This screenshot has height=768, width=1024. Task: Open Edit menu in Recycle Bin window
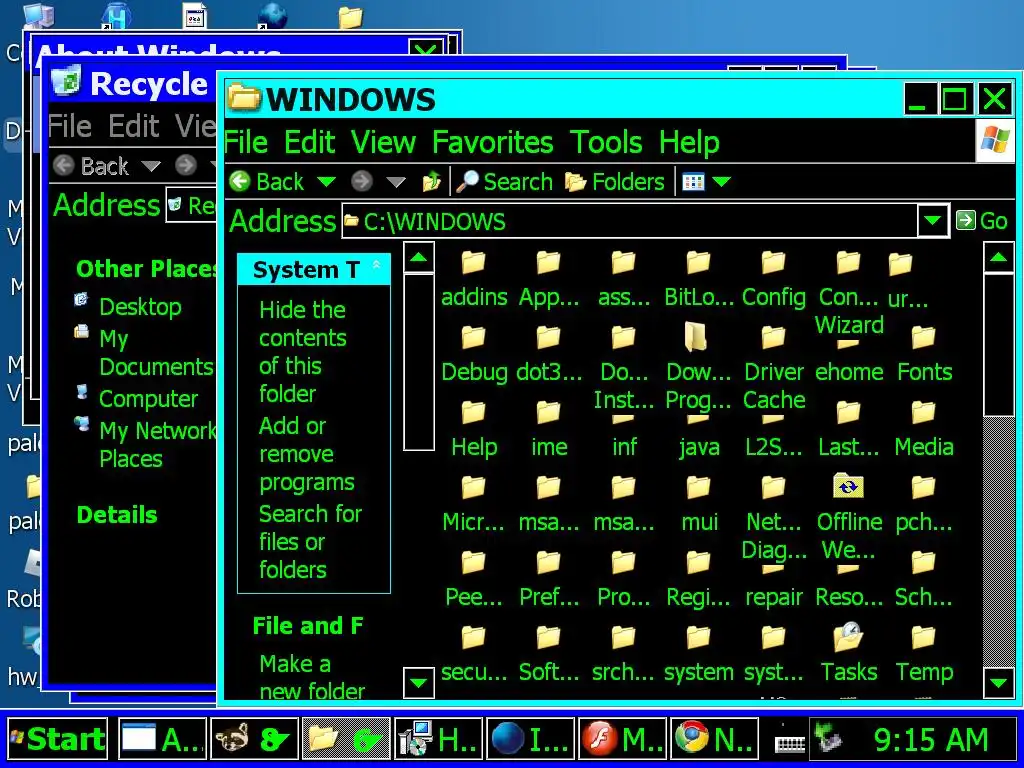coord(134,125)
